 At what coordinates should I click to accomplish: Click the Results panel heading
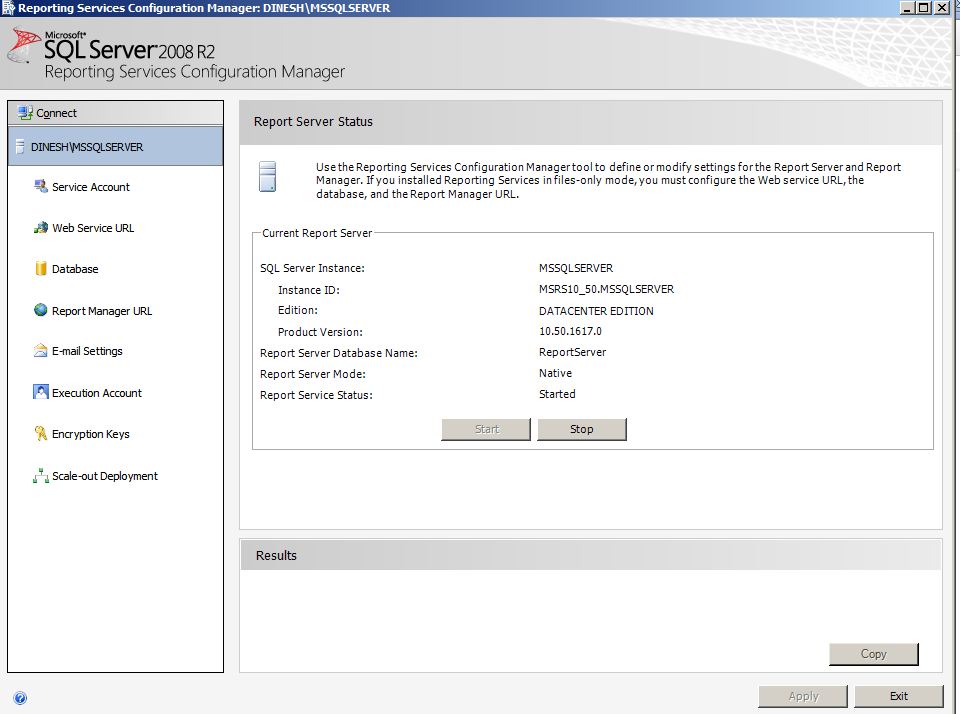276,555
